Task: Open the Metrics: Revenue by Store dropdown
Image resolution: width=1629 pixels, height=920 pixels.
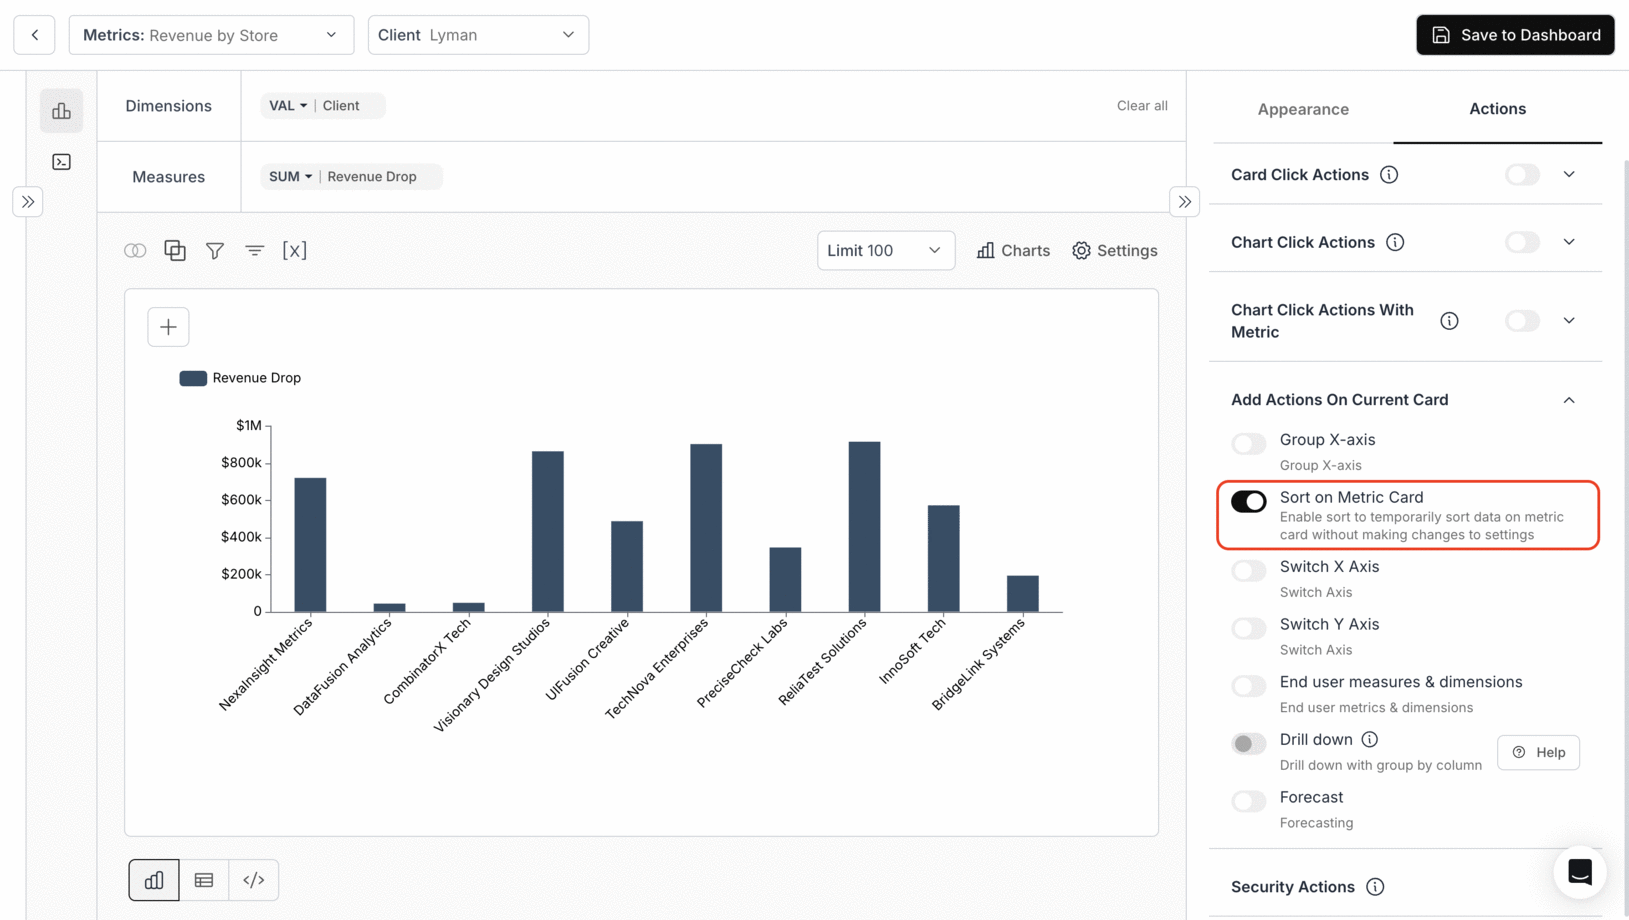Action: 211,34
